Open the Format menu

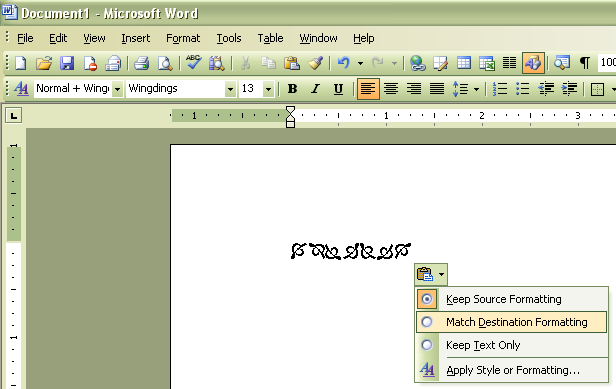[x=183, y=38]
